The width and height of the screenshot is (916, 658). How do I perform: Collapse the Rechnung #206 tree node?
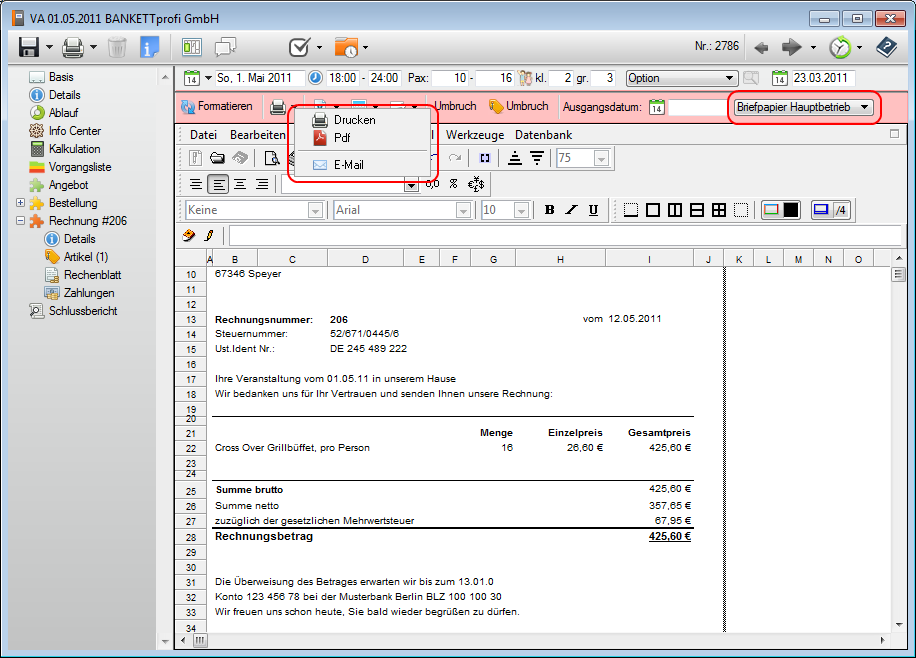(21, 221)
